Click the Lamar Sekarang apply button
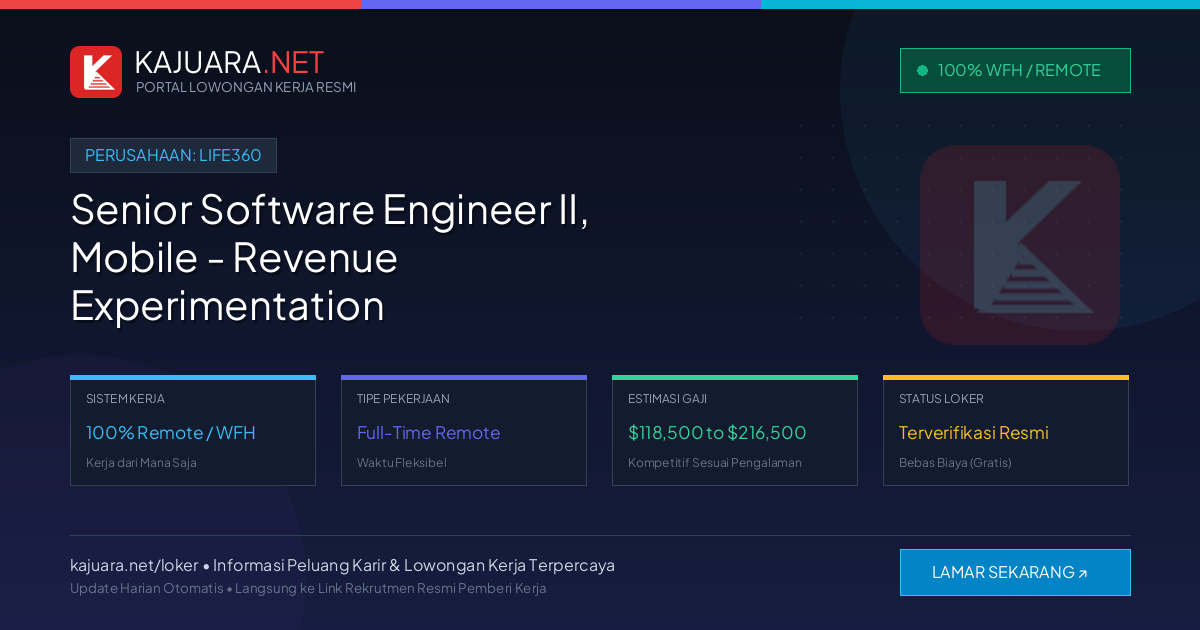1200x630 pixels. [1015, 572]
